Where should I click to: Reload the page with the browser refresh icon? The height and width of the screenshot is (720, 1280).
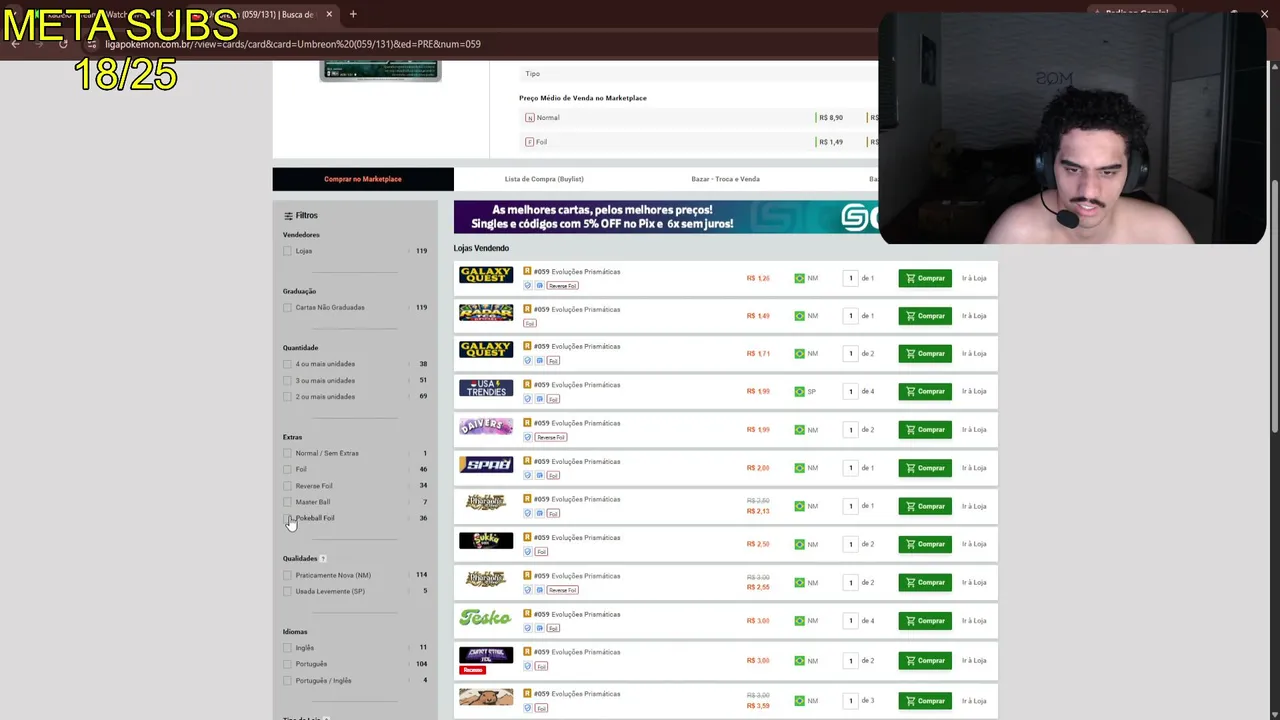click(63, 44)
